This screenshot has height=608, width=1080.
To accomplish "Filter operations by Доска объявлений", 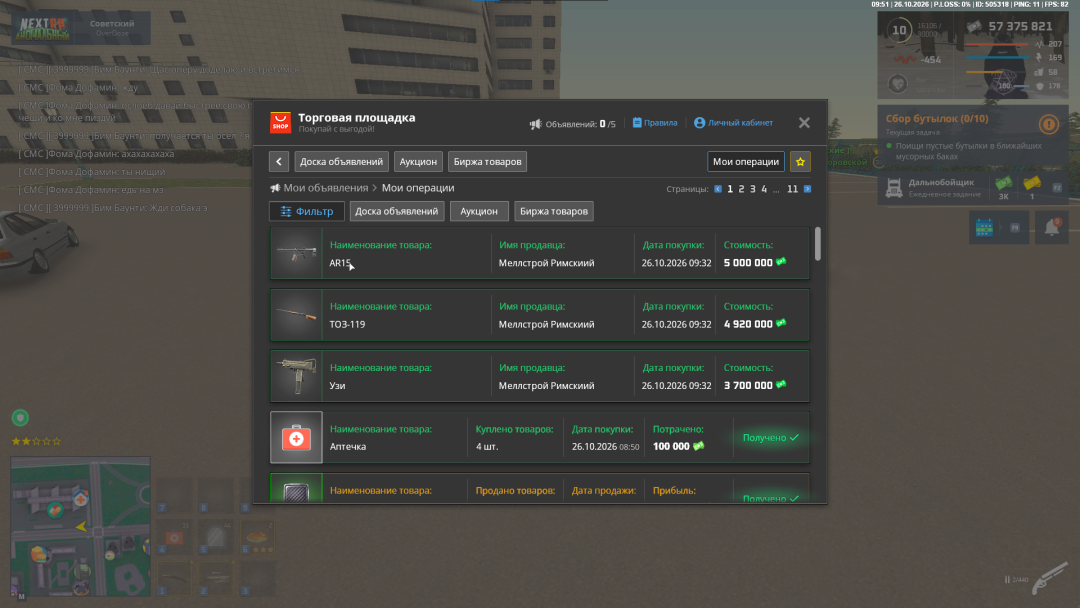I will click(397, 211).
